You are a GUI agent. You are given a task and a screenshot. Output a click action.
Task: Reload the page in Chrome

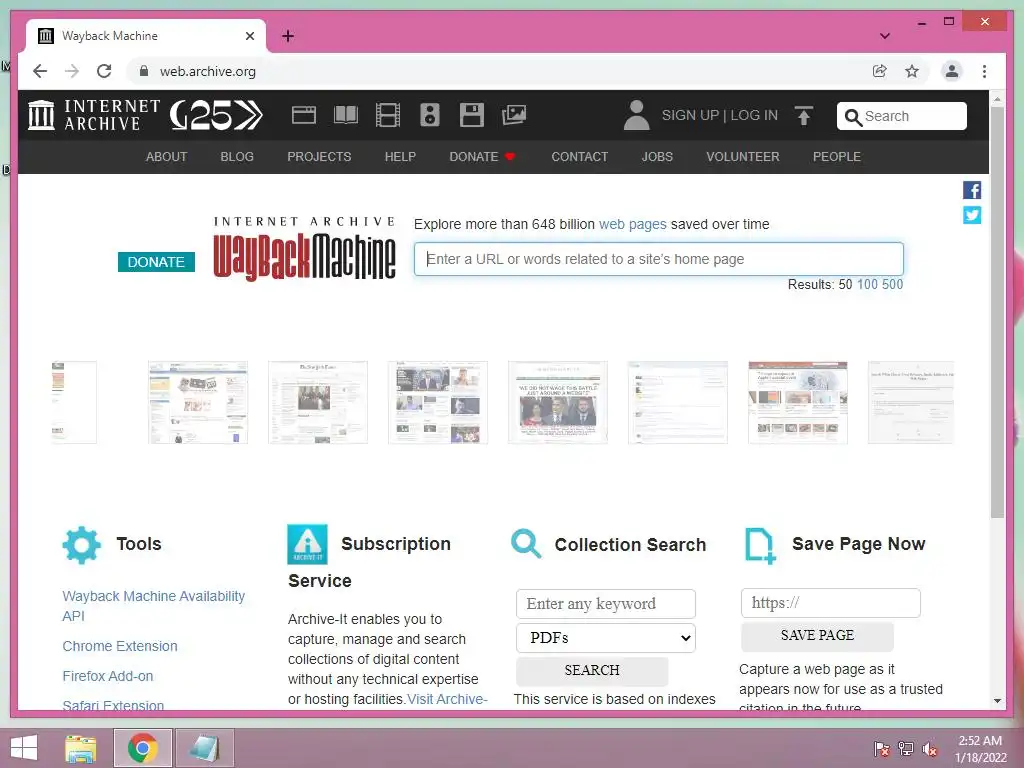[x=104, y=71]
